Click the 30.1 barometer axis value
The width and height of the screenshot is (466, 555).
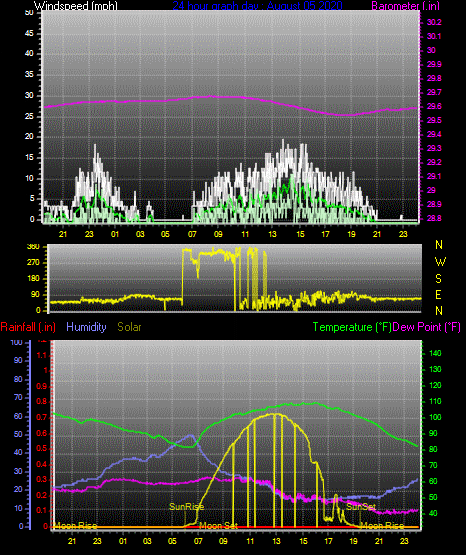click(434, 36)
